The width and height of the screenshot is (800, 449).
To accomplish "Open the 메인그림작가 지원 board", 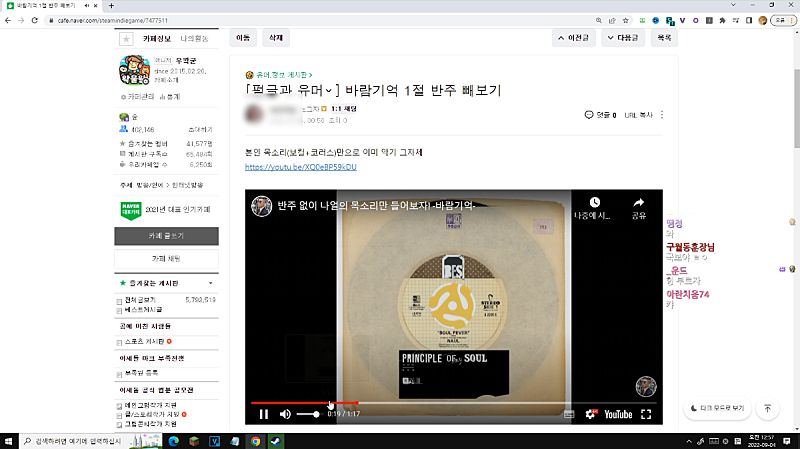I will click(151, 405).
